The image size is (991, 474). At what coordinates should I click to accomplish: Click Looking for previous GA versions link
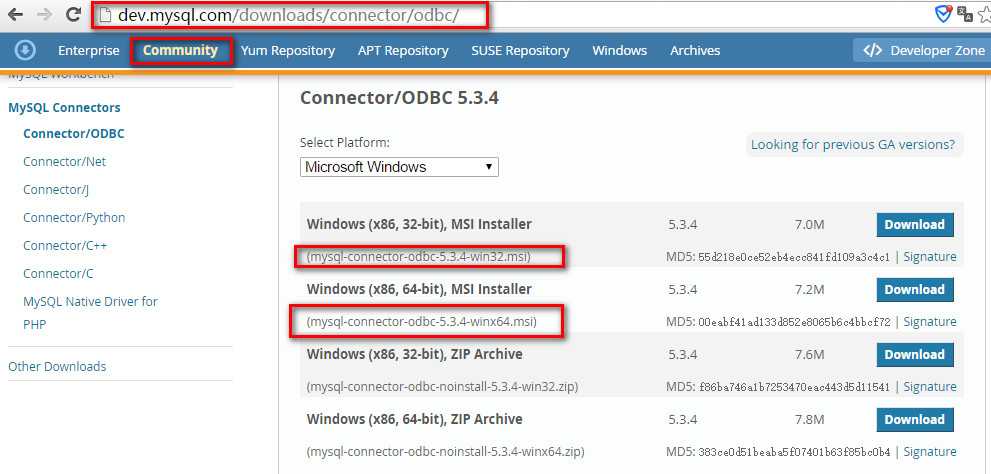[853, 145]
